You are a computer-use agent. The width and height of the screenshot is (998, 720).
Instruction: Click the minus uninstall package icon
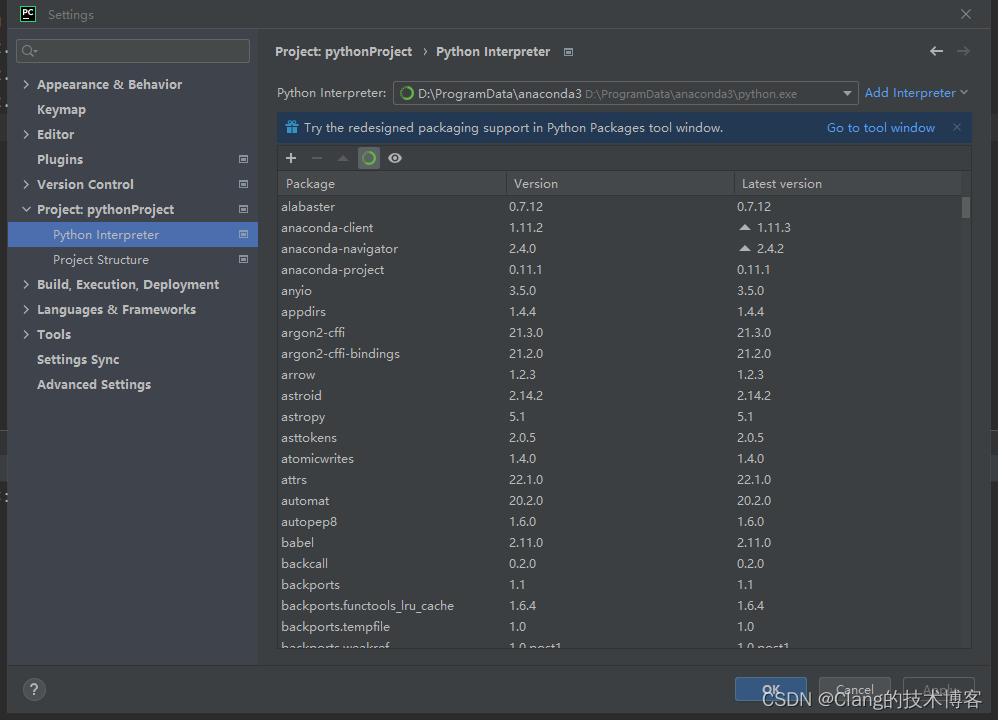[317, 158]
